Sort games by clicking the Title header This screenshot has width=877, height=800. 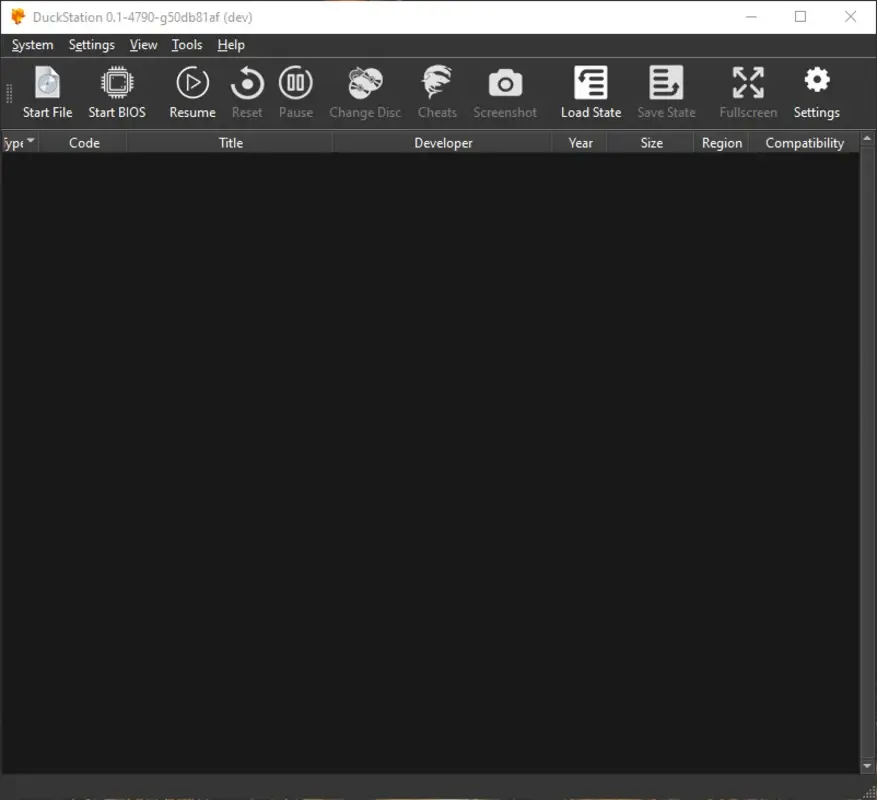[x=230, y=142]
